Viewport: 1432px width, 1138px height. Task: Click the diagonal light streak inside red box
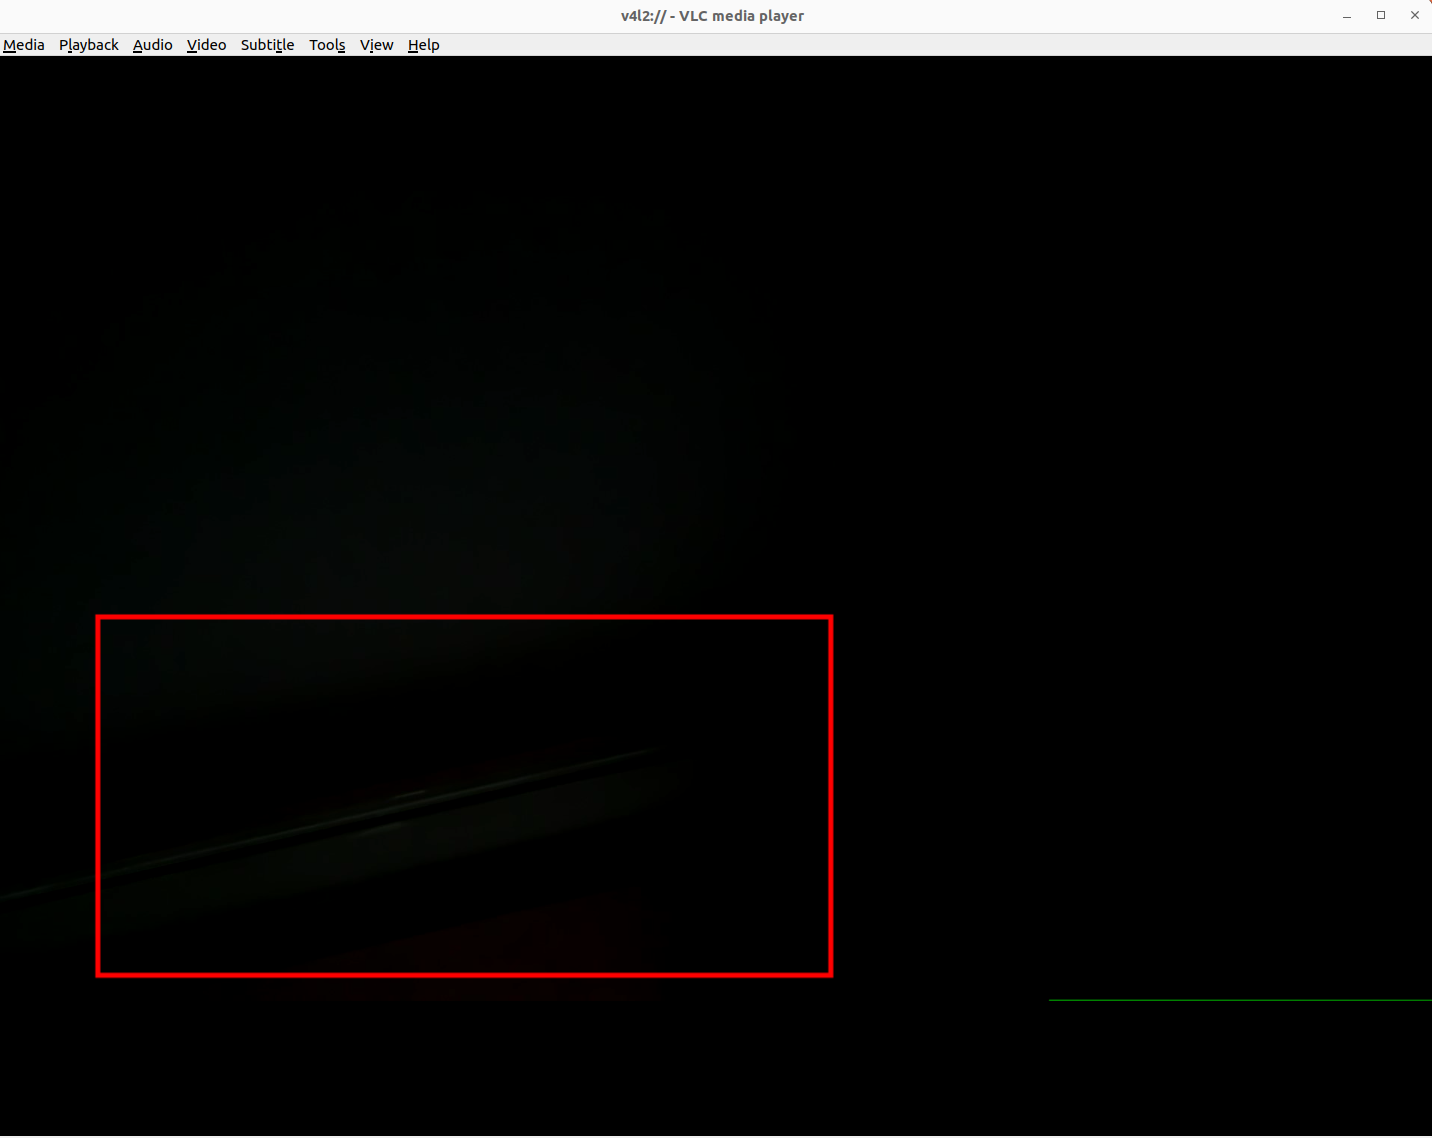click(400, 808)
